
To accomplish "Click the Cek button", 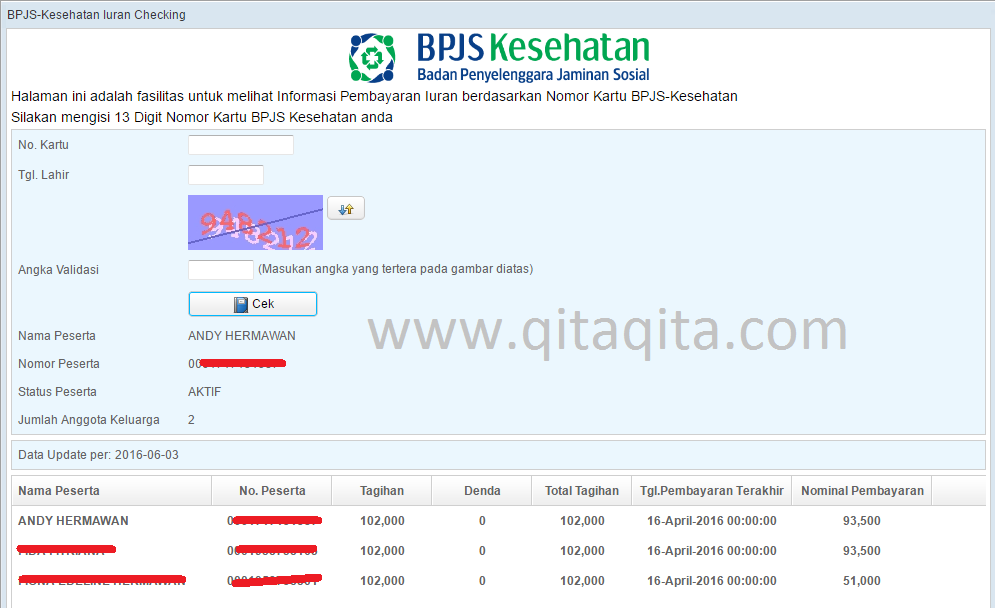I will 253,304.
